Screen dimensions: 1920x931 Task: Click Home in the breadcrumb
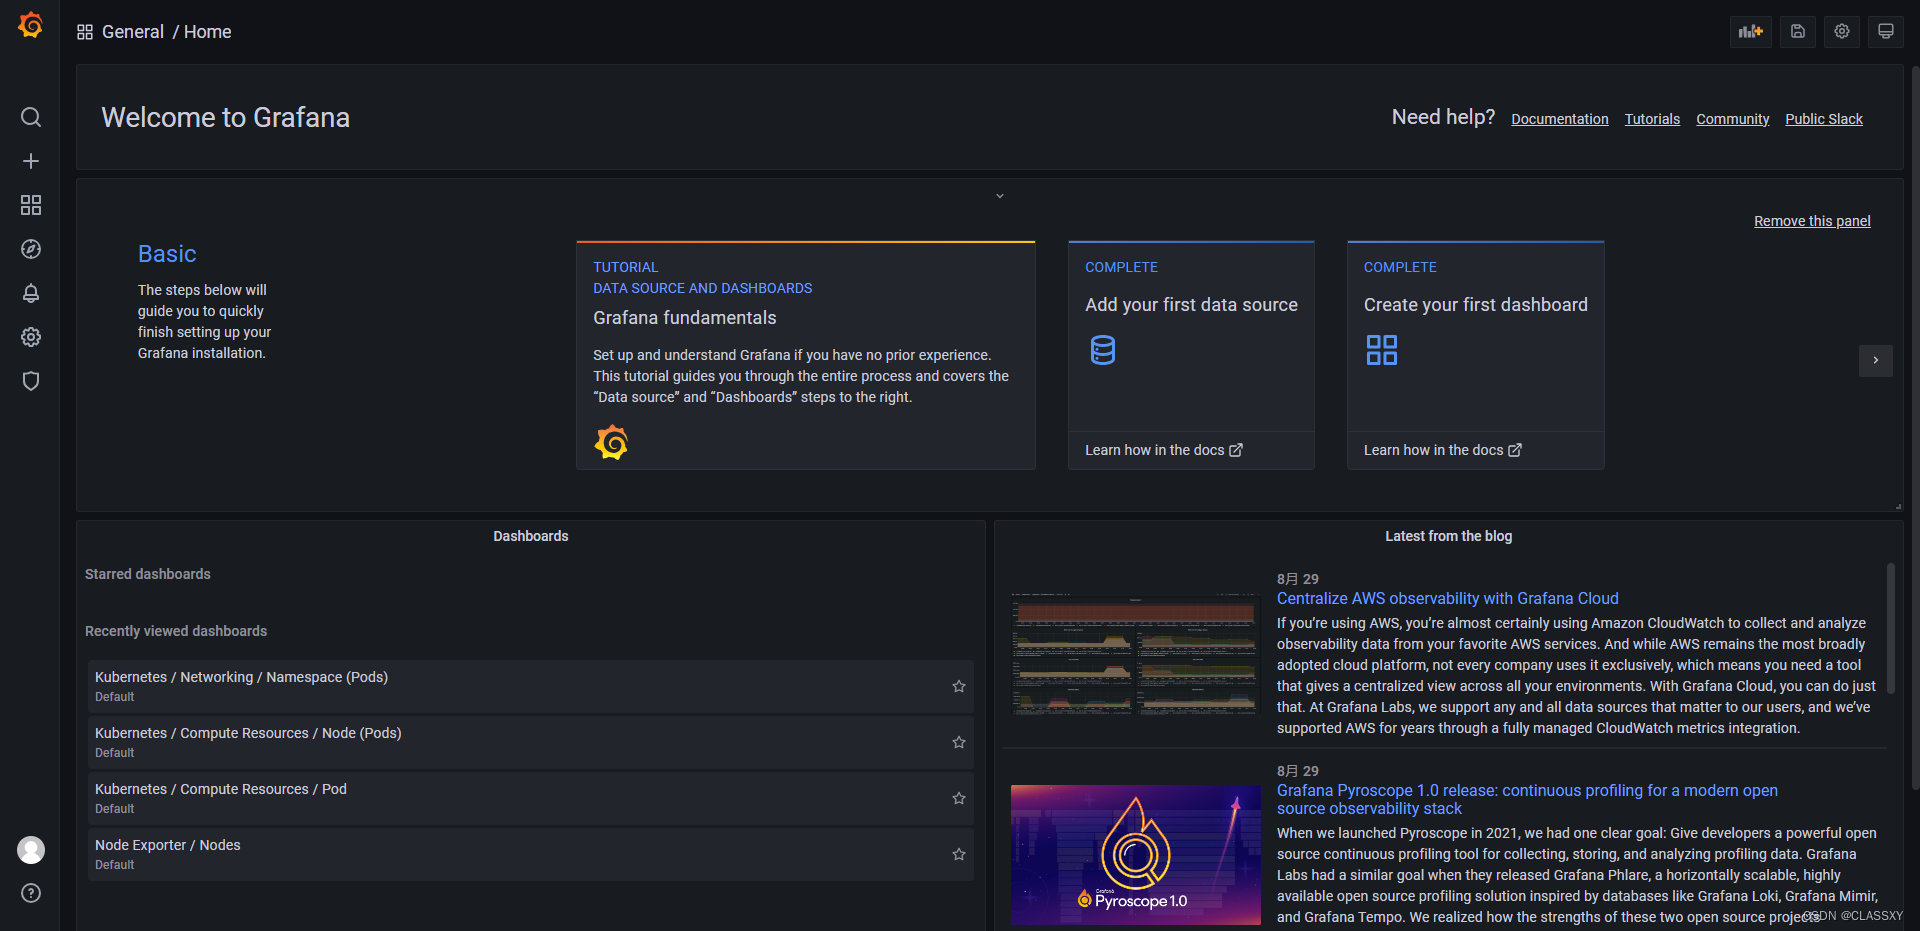pyautogui.click(x=207, y=32)
